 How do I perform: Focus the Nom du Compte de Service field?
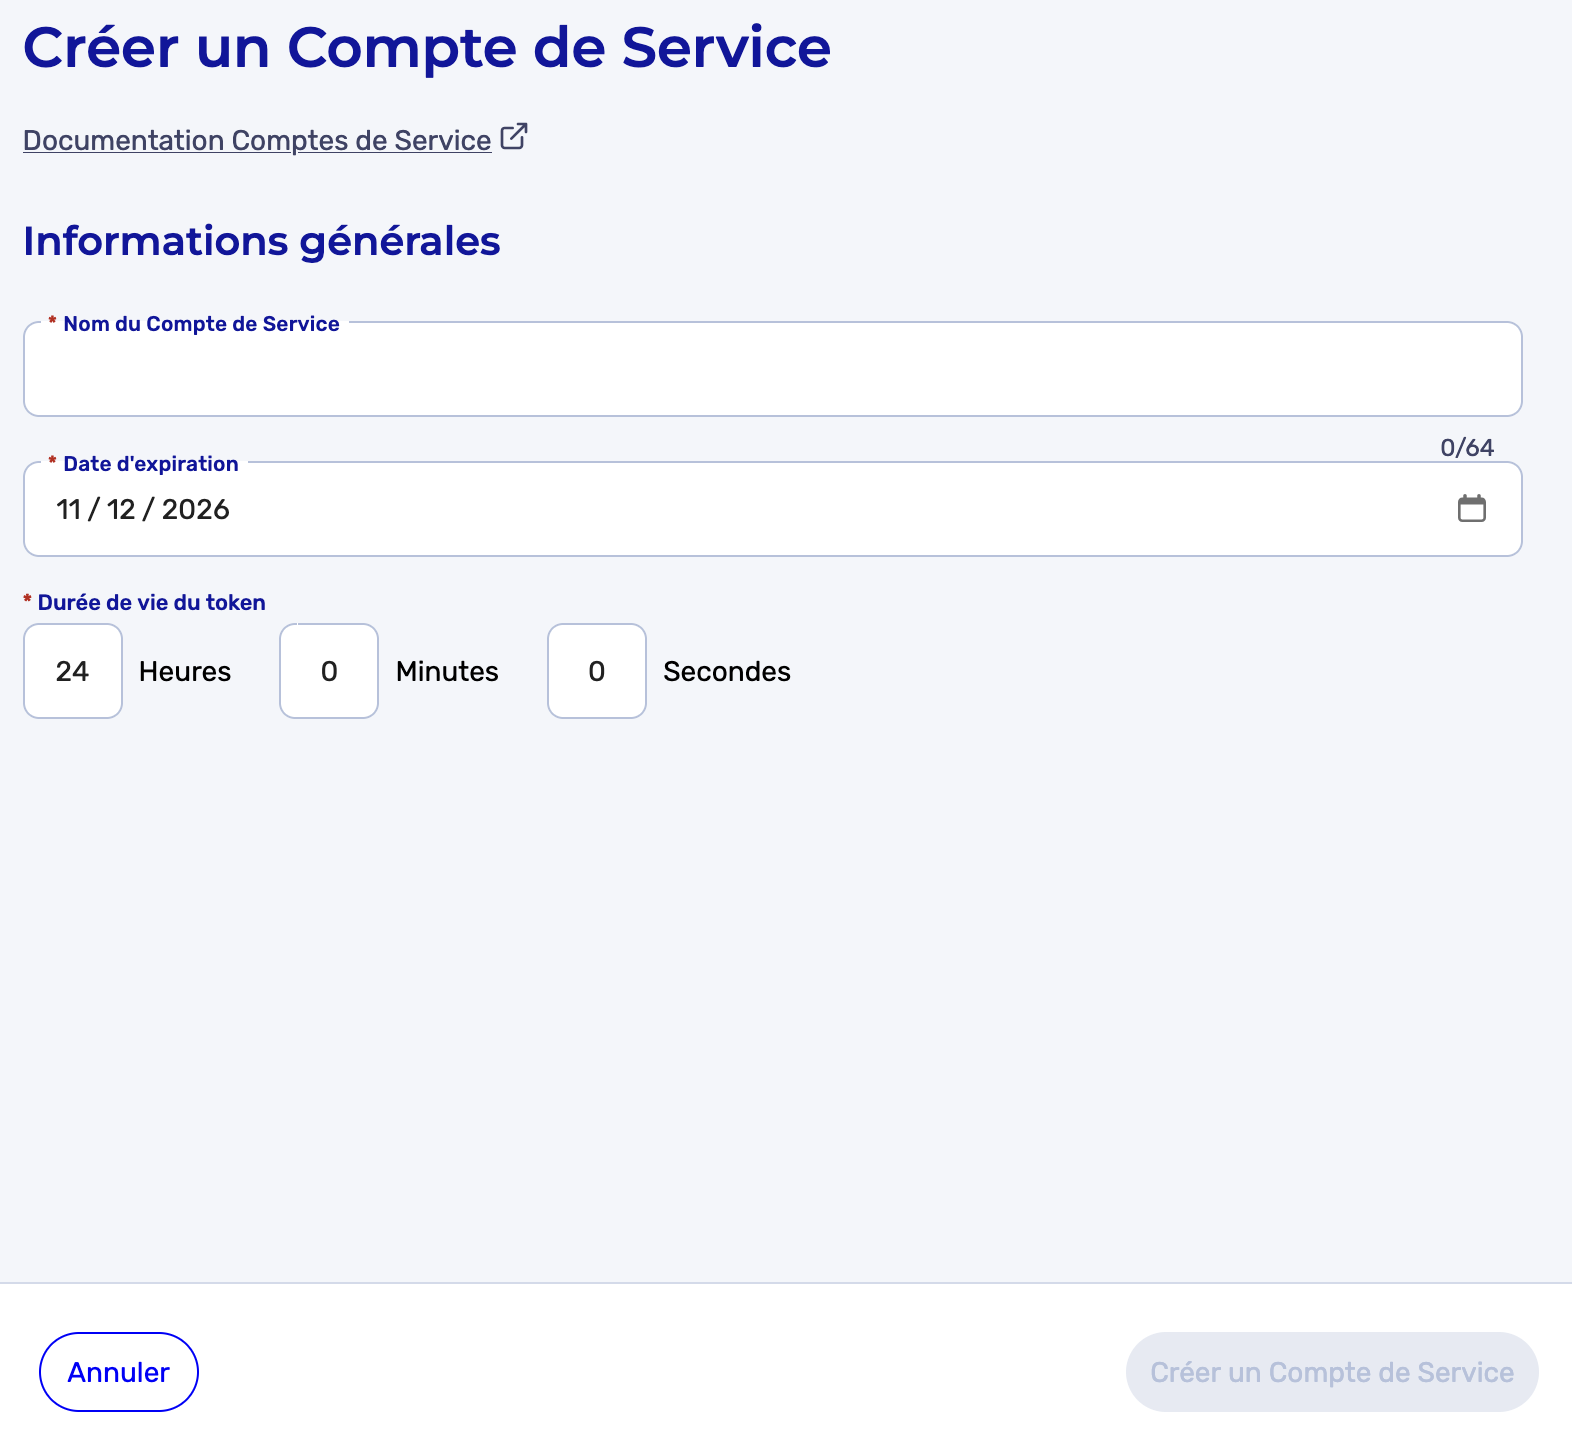(x=772, y=369)
